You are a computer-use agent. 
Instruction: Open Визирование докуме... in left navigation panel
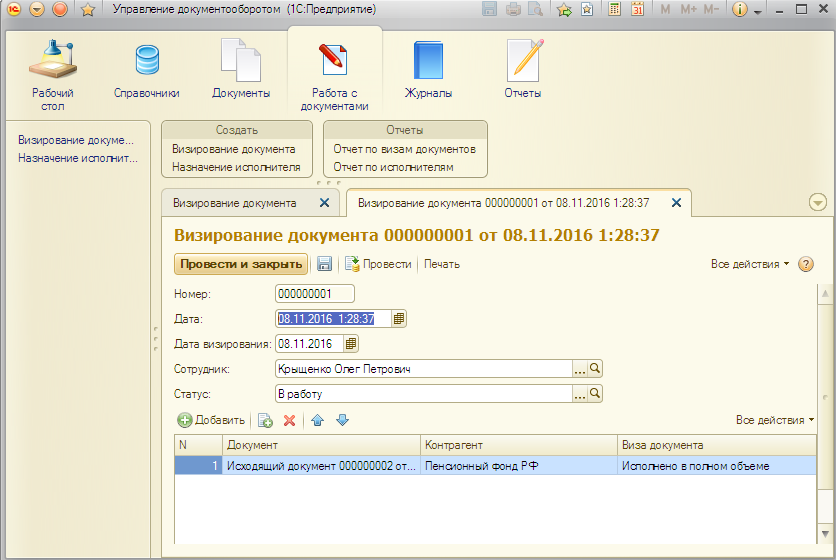coord(76,140)
